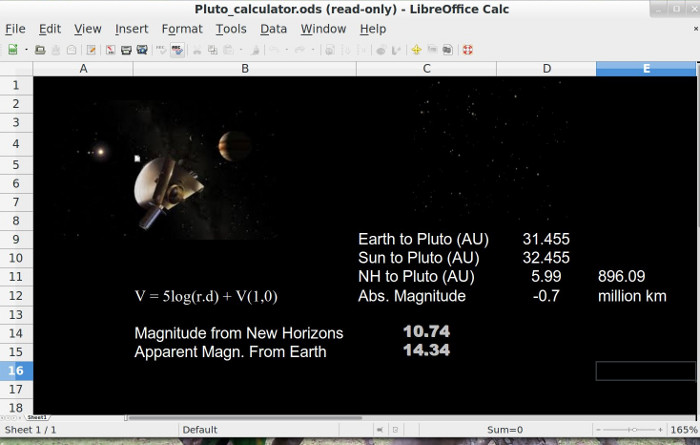700x445 pixels.
Task: Toggle AutoSpellcheck in the toolbar
Action: (177, 49)
